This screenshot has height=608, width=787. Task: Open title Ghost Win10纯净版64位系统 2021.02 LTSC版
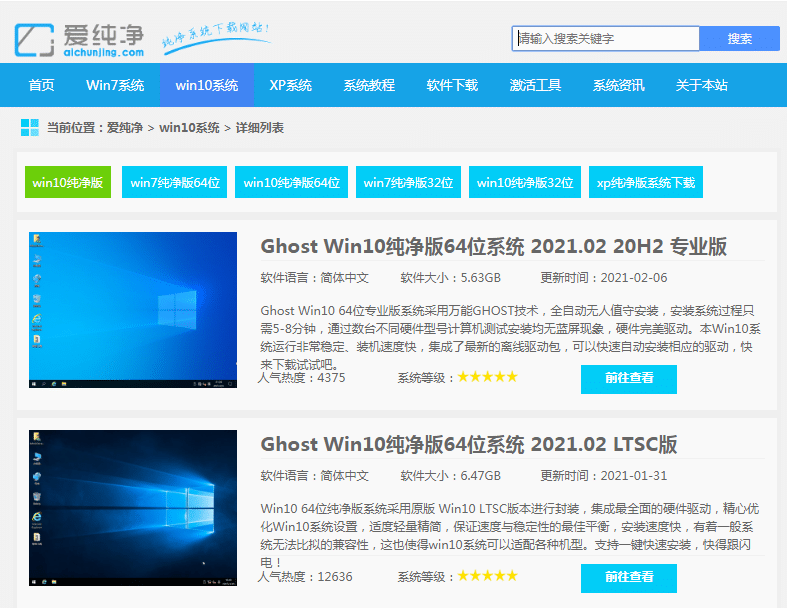point(469,444)
